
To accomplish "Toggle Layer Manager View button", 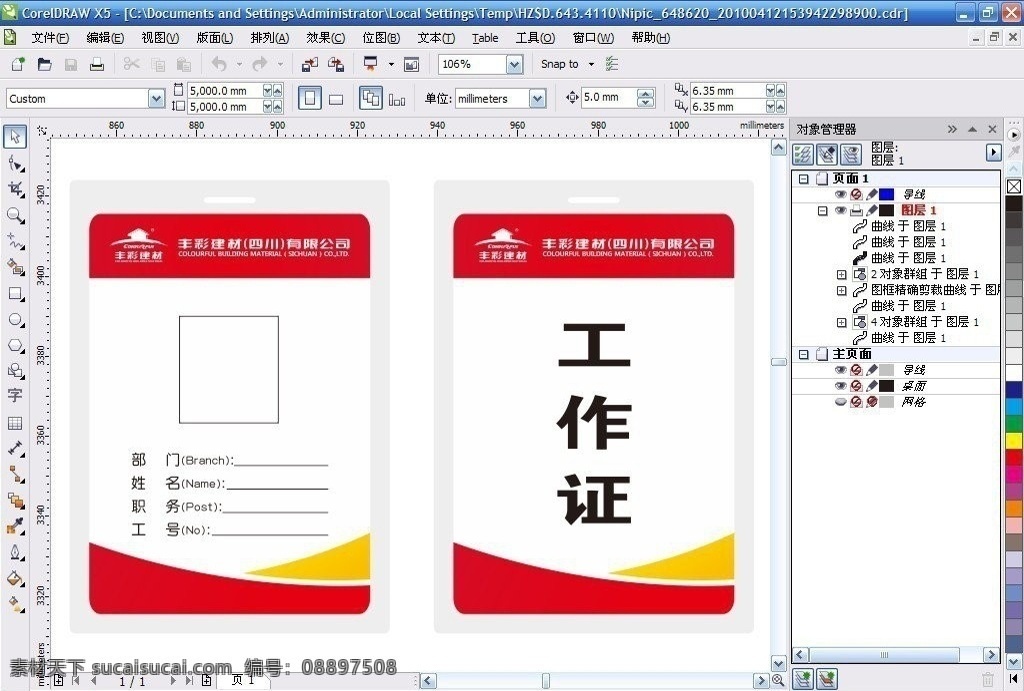I will pyautogui.click(x=850, y=154).
